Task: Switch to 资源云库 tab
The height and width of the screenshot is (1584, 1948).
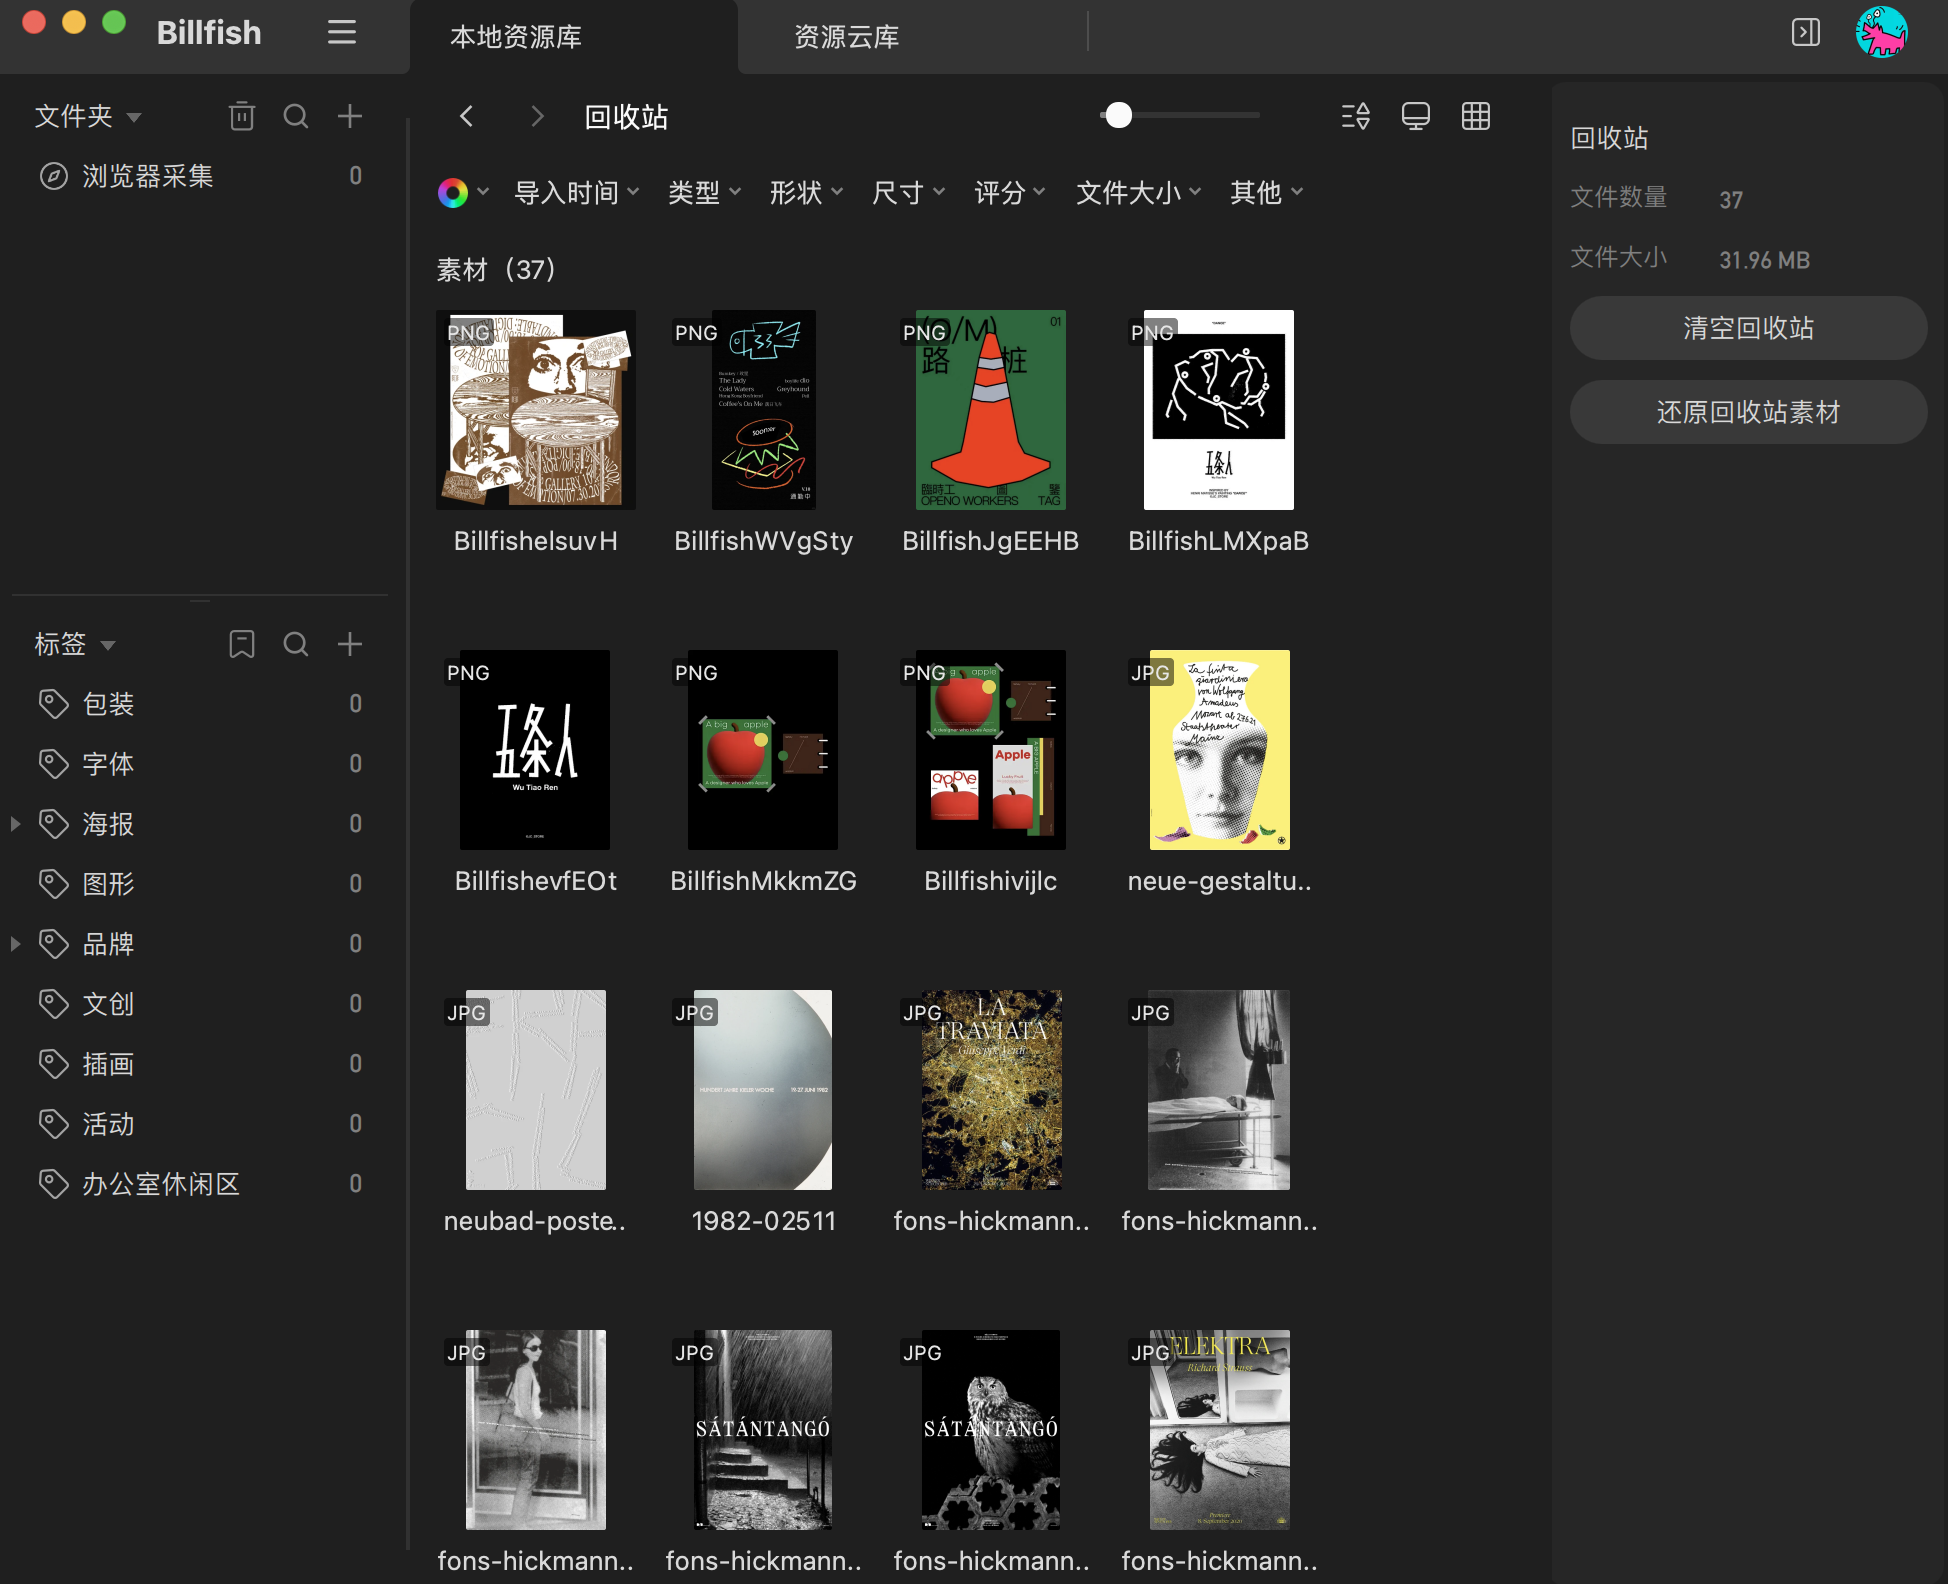Action: pyautogui.click(x=846, y=37)
